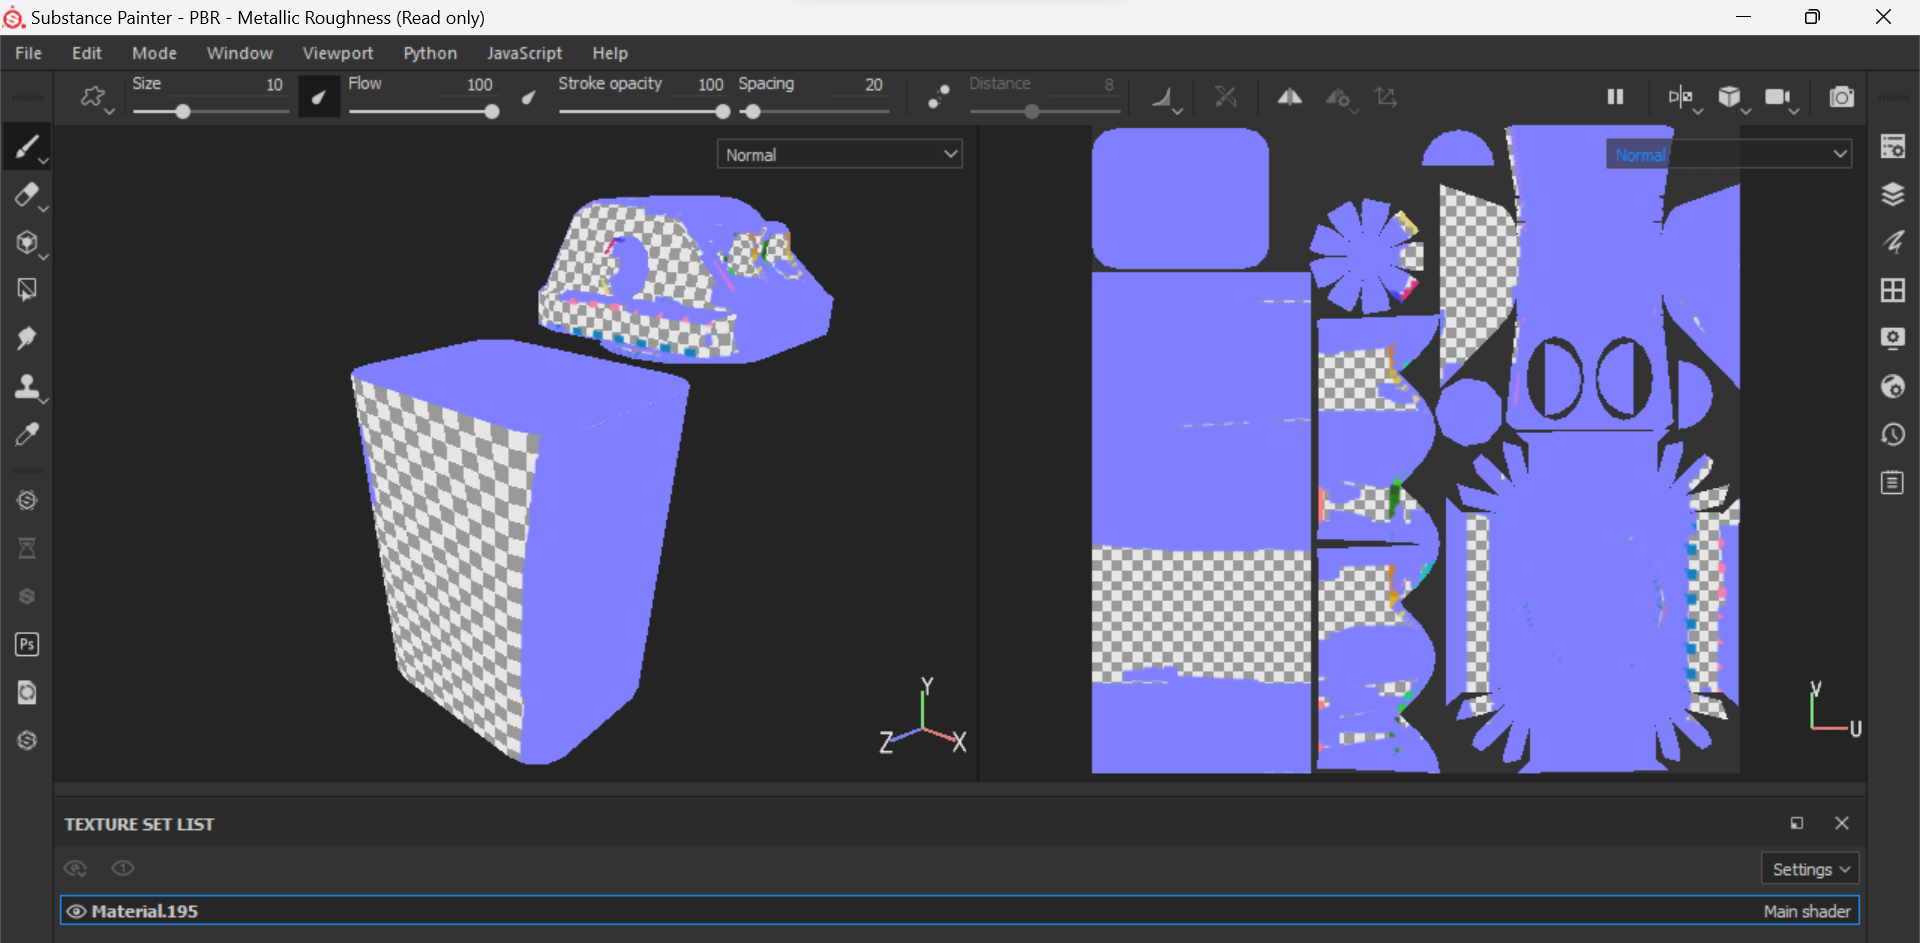
Task: Select the Projection tool
Action: (27, 243)
